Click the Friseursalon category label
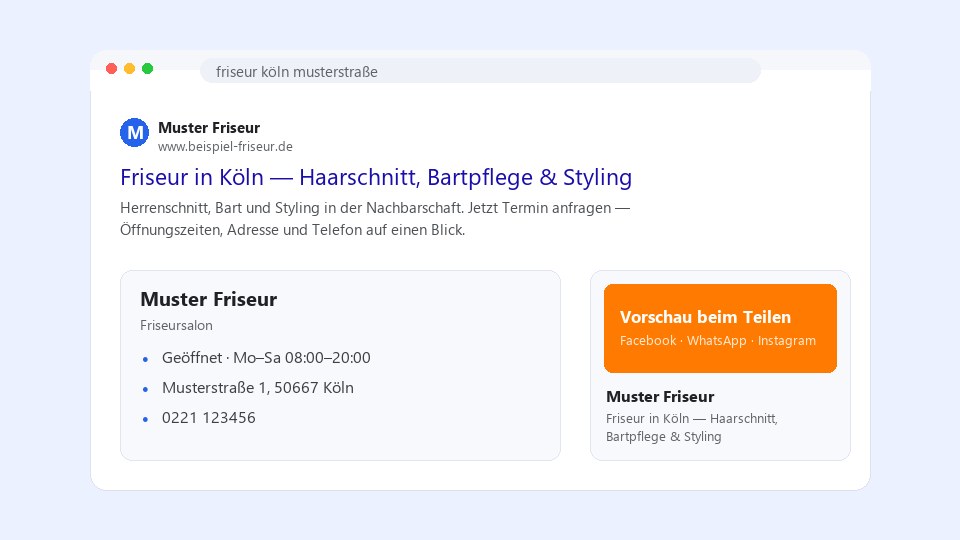 176,326
